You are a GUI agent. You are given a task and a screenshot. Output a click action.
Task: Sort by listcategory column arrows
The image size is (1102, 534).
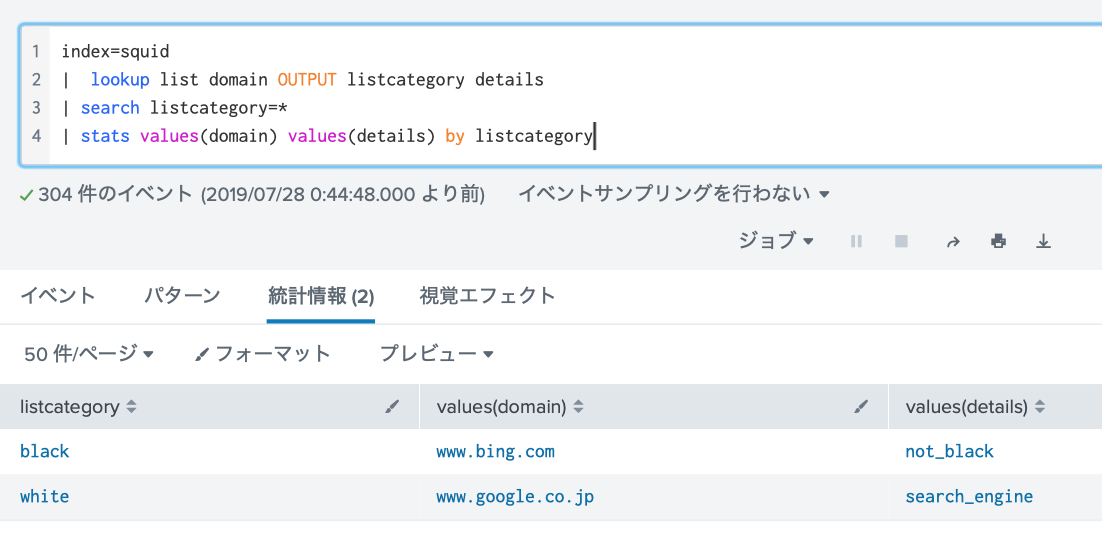131,407
